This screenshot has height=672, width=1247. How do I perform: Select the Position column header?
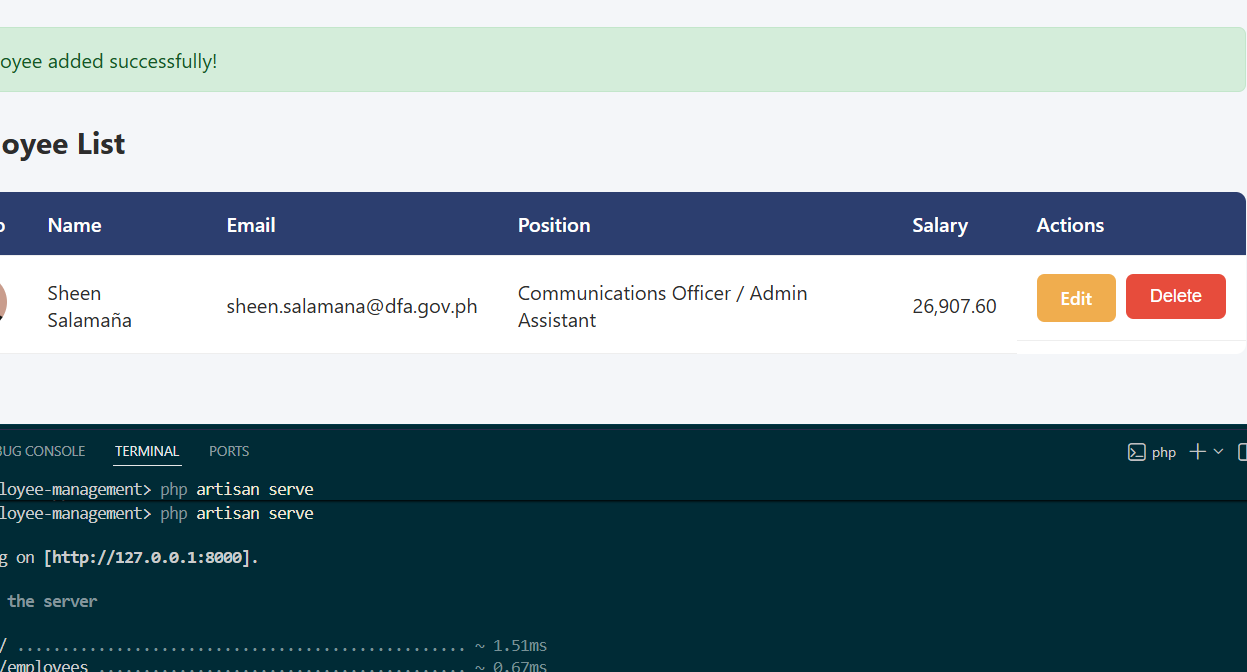pos(554,225)
